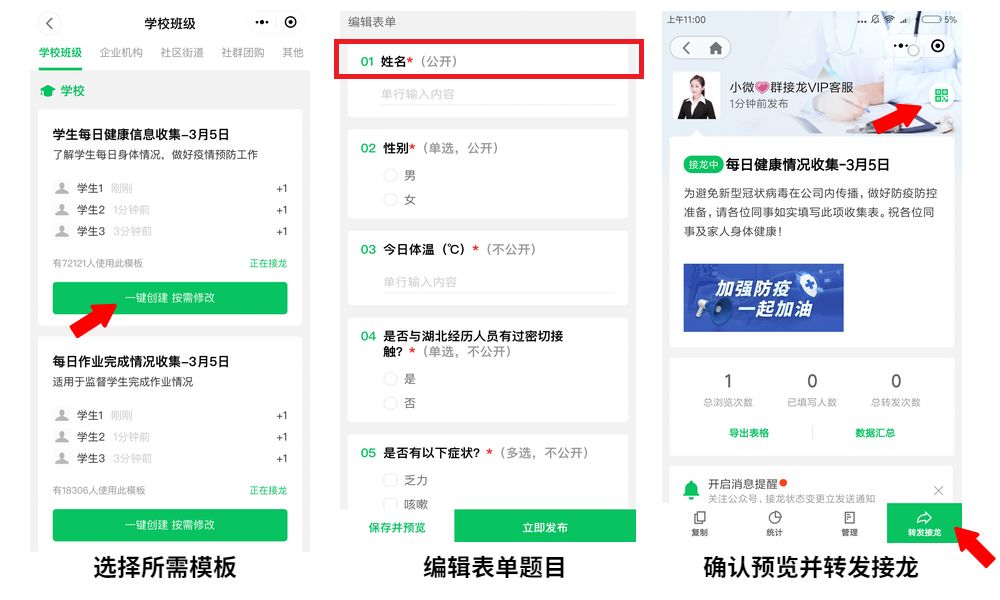Click 一键创建 for 学生每日健康信息收集 template

point(170,298)
